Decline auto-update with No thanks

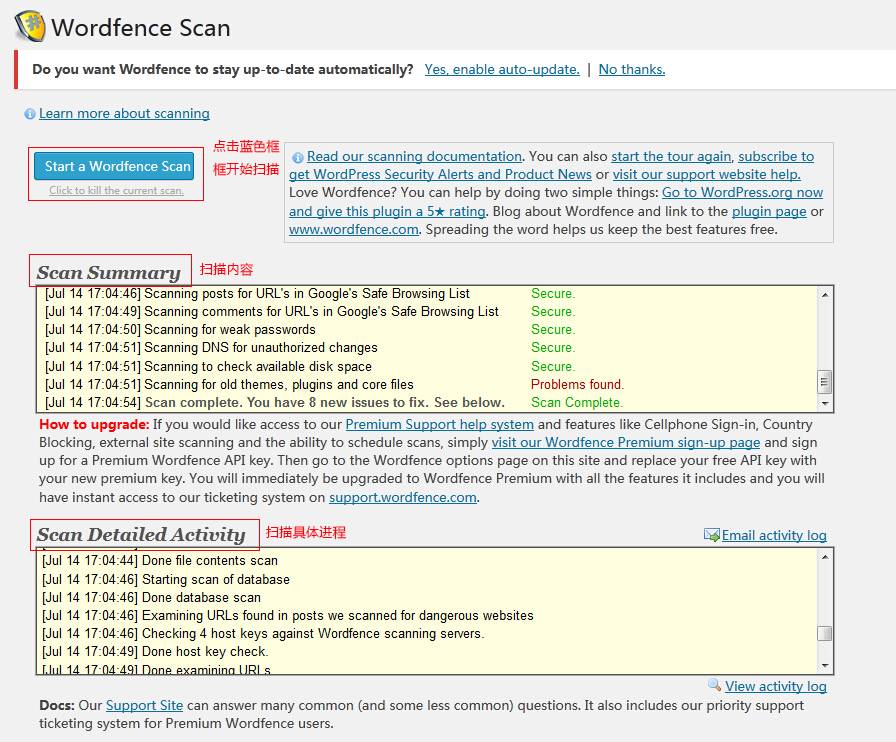coord(631,69)
